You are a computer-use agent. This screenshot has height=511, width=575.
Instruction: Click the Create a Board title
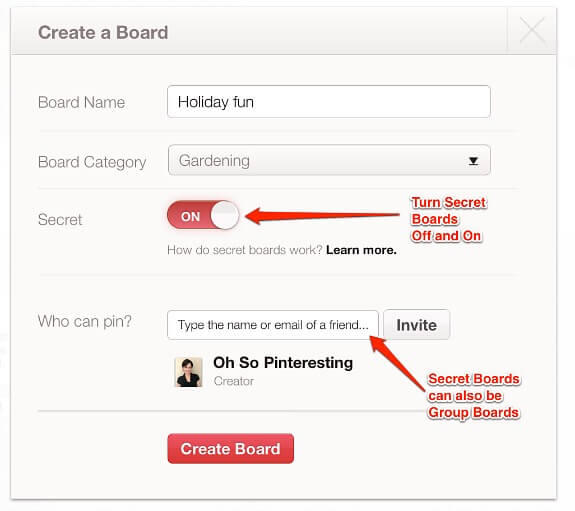click(103, 32)
